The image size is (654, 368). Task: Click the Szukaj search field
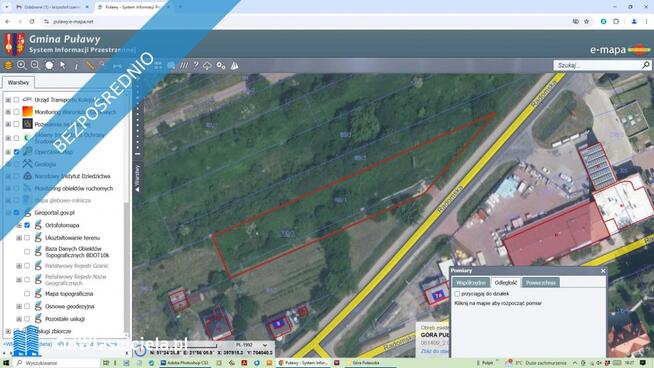(x=598, y=65)
